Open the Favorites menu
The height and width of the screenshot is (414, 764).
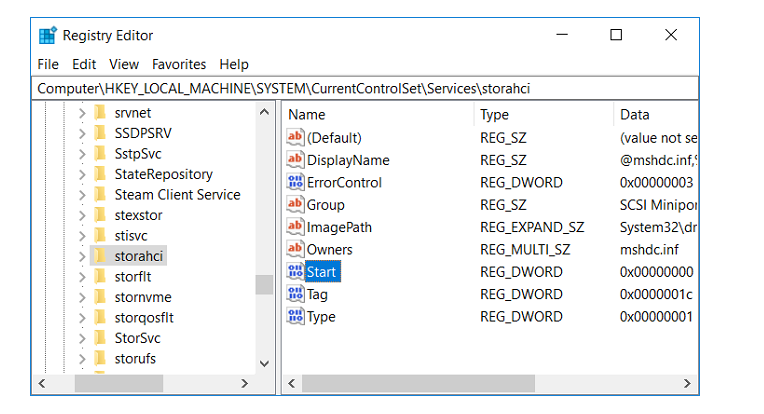pyautogui.click(x=179, y=64)
